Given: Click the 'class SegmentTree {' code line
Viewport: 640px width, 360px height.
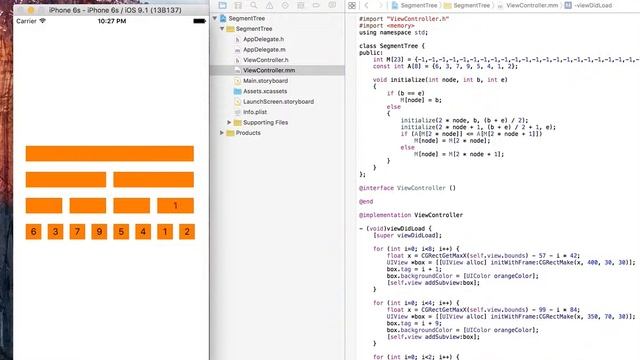Looking at the screenshot, I should [x=392, y=46].
